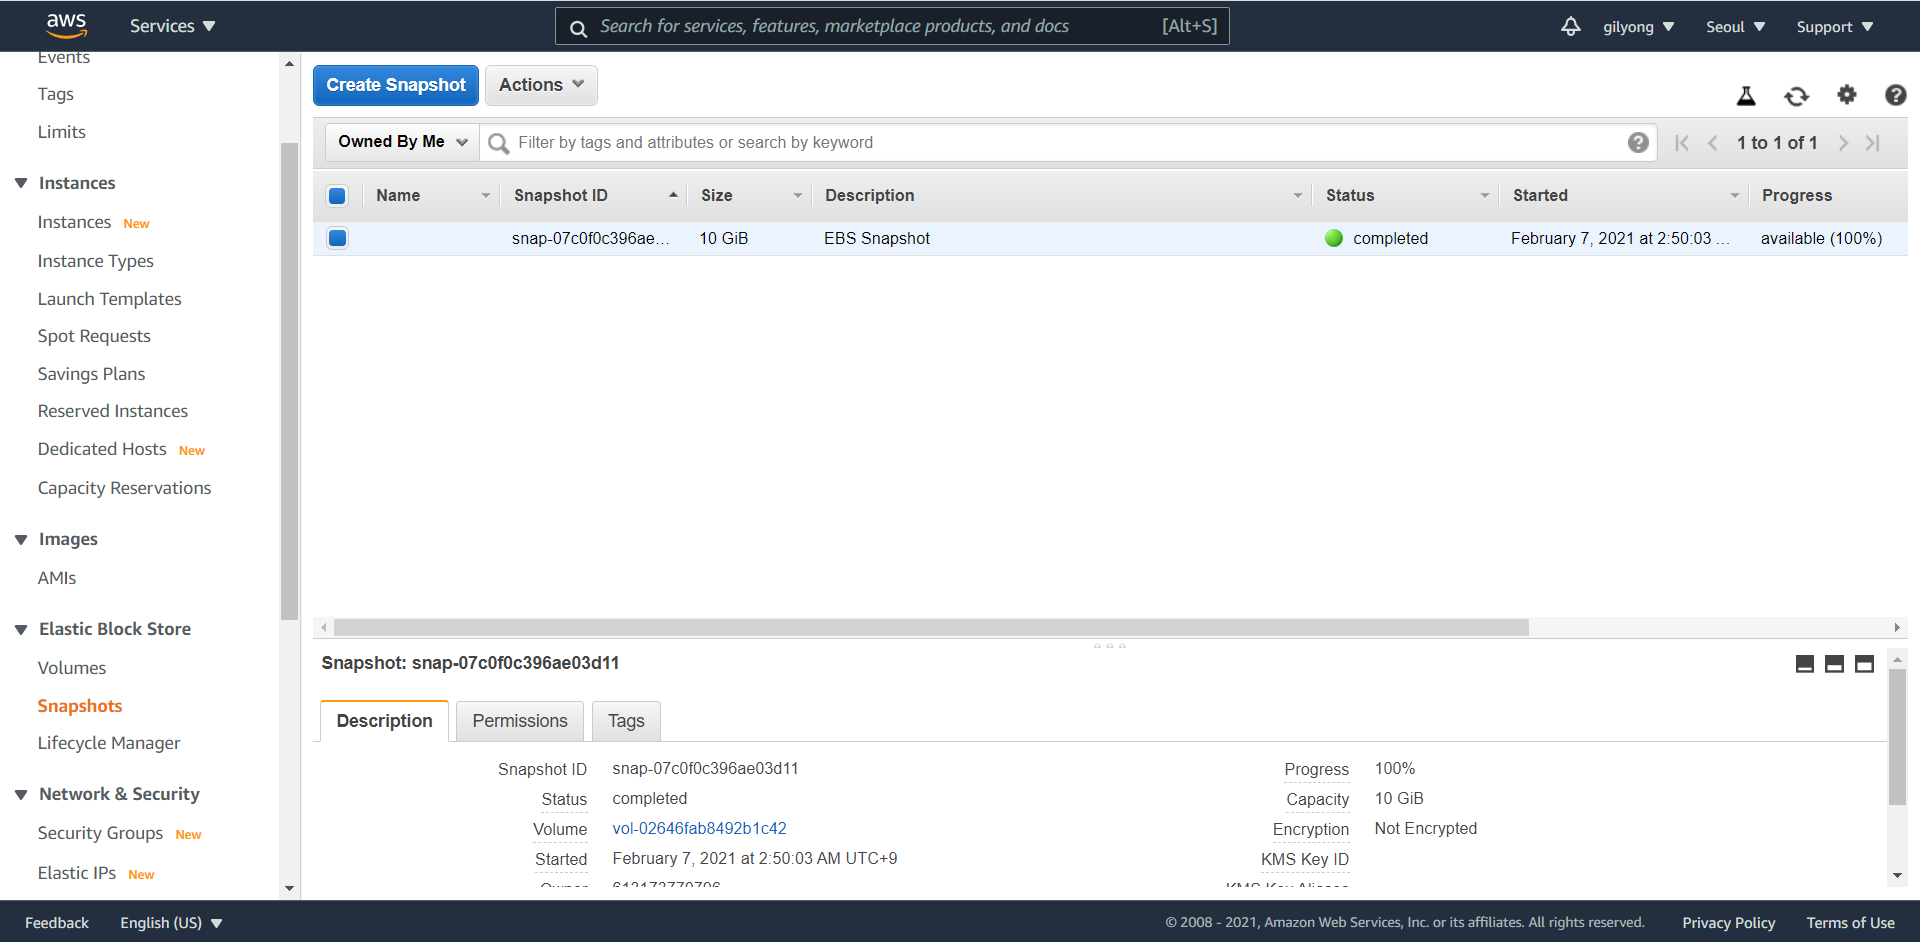This screenshot has height=942, width=1920.
Task: Go to the first page of results
Action: point(1682,143)
